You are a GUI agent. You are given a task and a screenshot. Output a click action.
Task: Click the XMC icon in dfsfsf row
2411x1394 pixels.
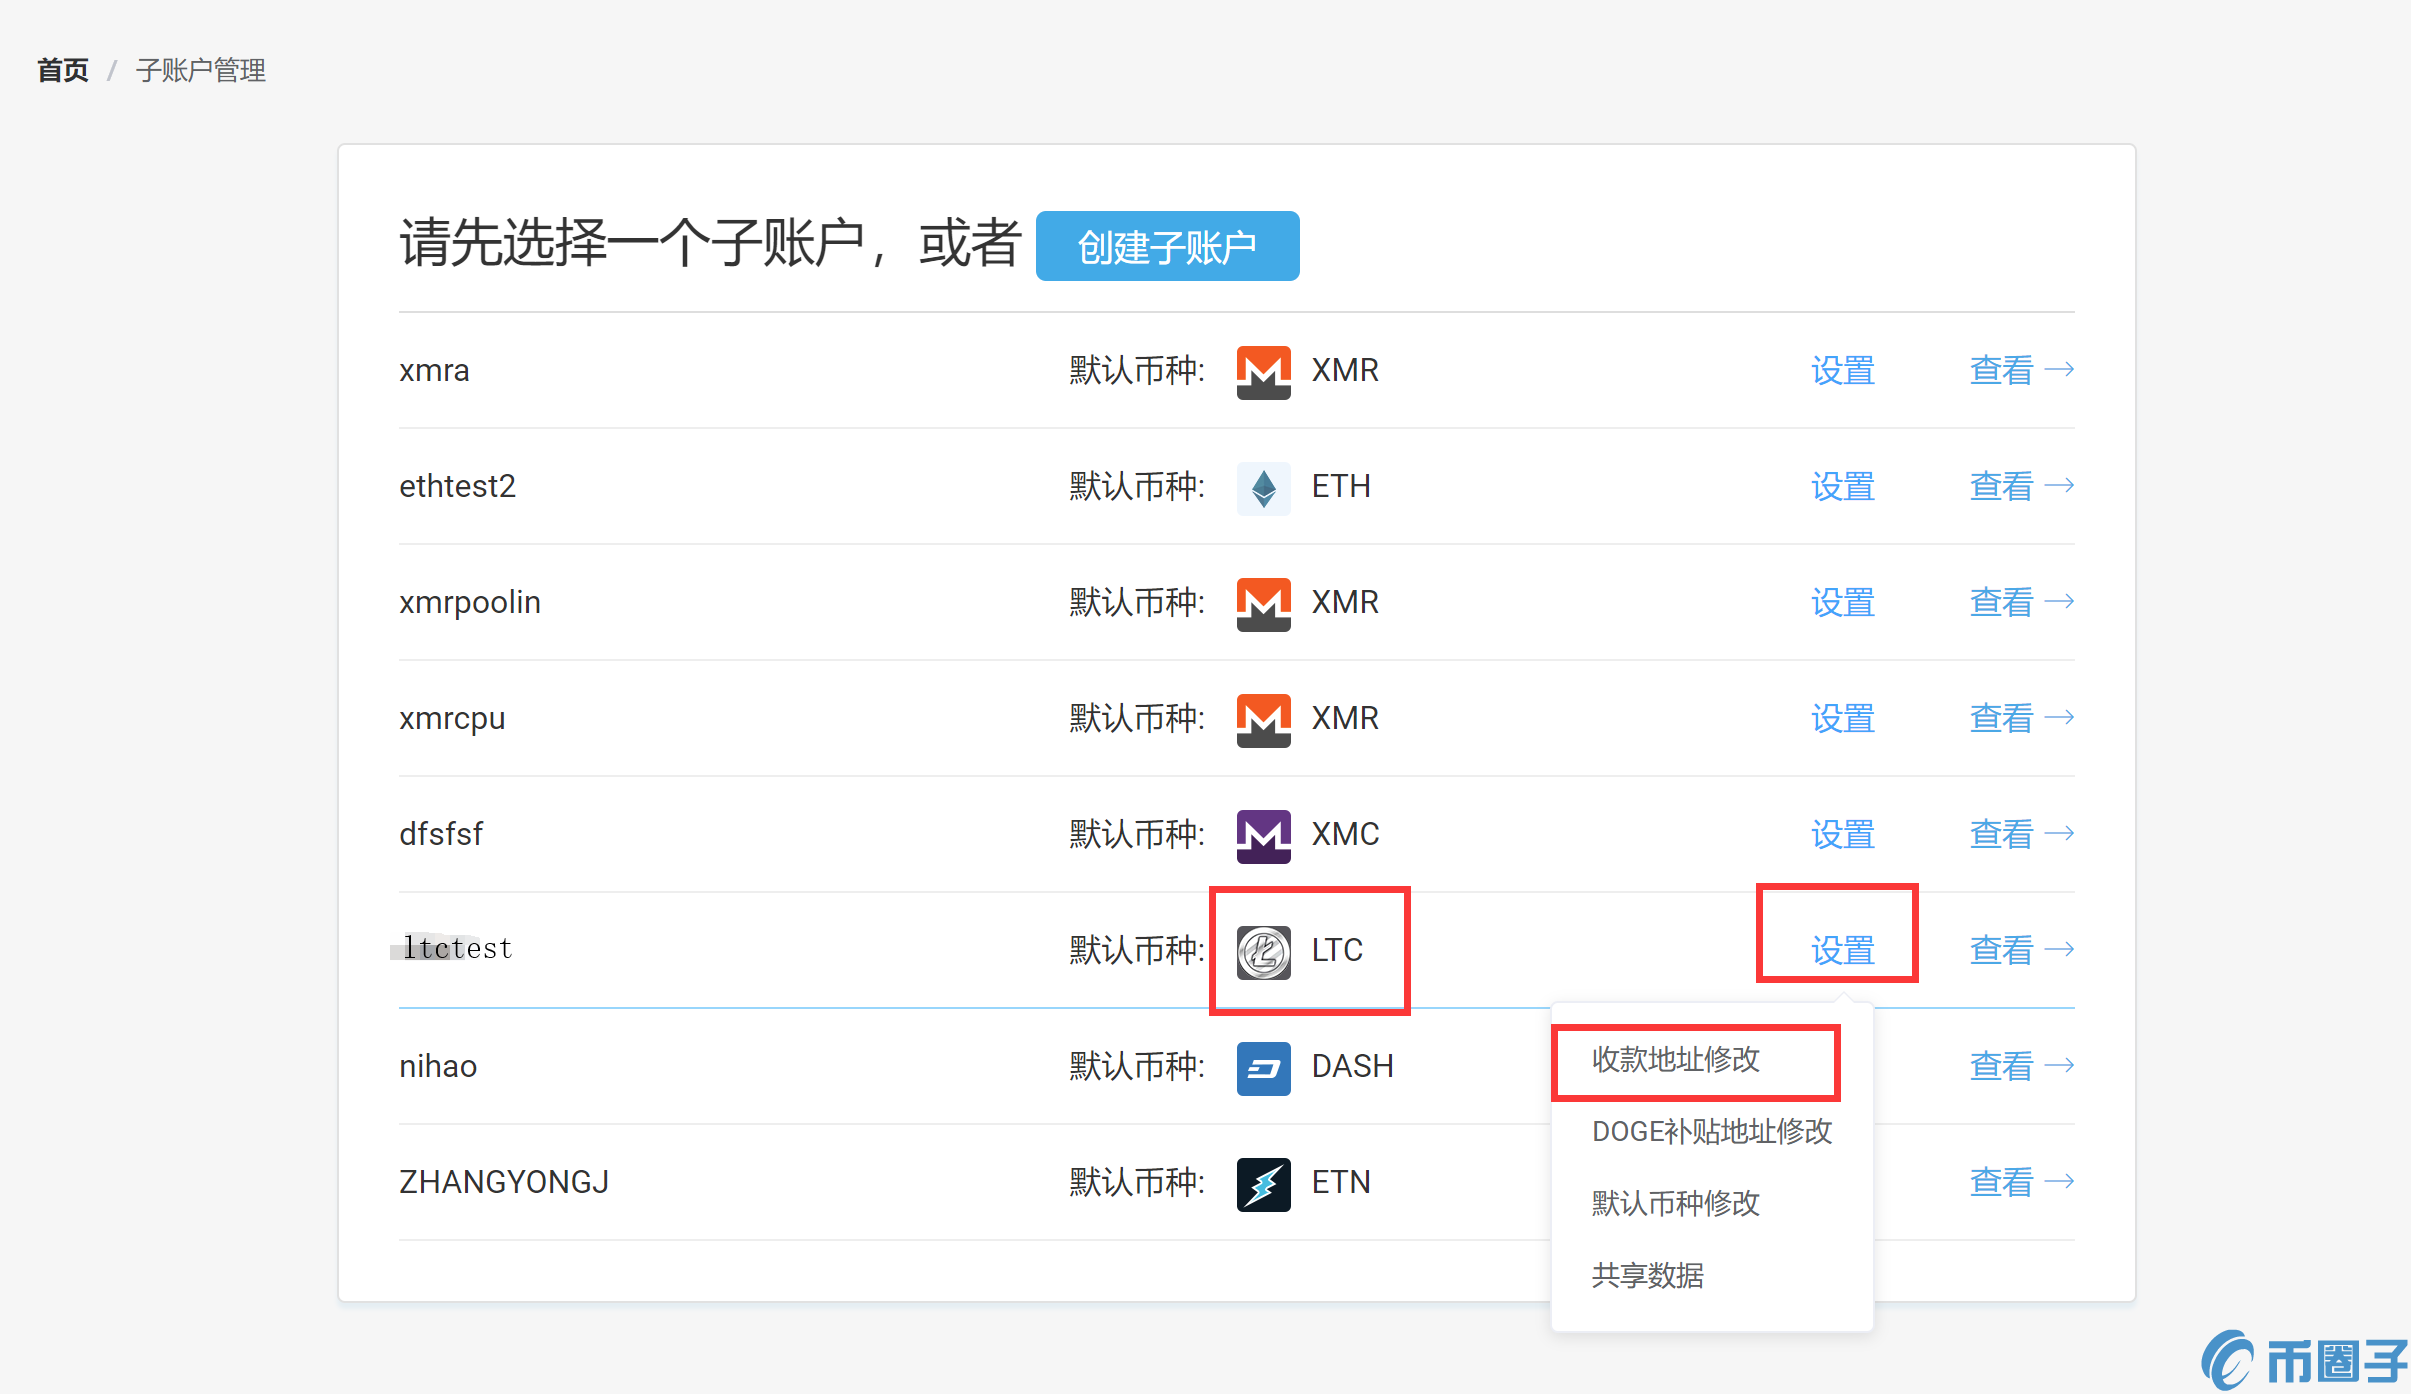click(x=1263, y=836)
